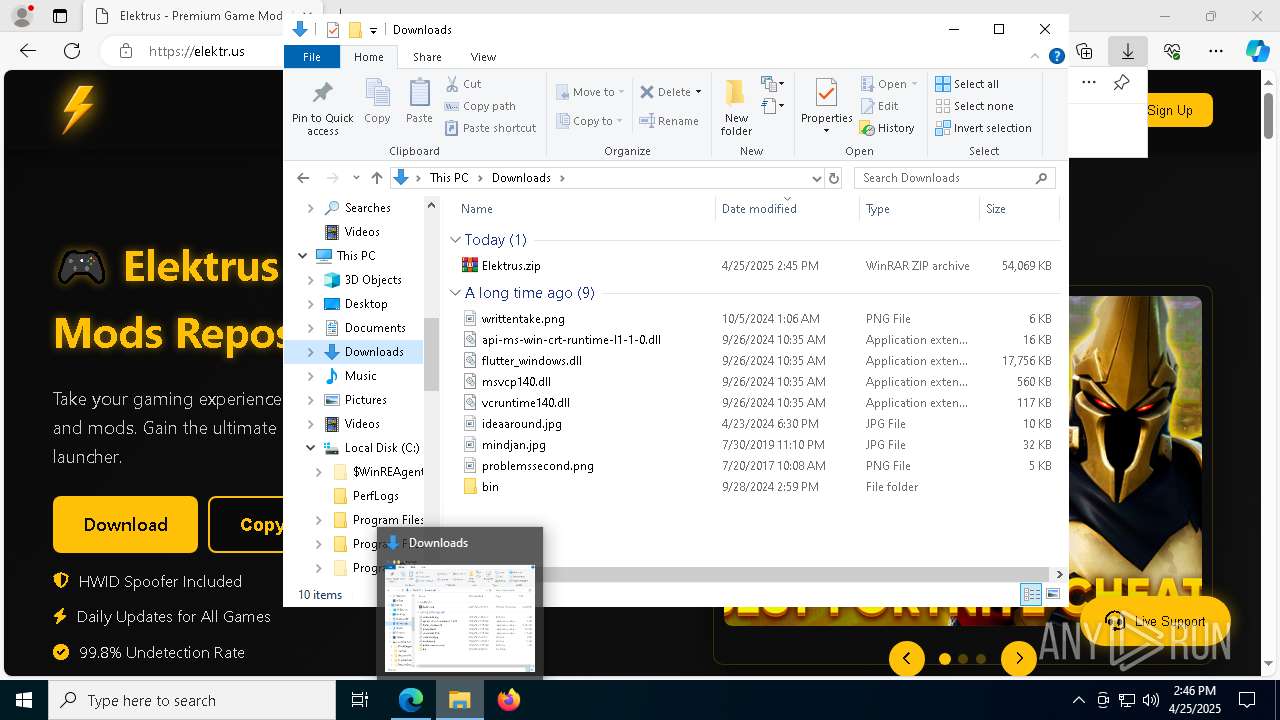Select 3D Objects in navigation pane
This screenshot has height=720, width=1280.
(373, 280)
